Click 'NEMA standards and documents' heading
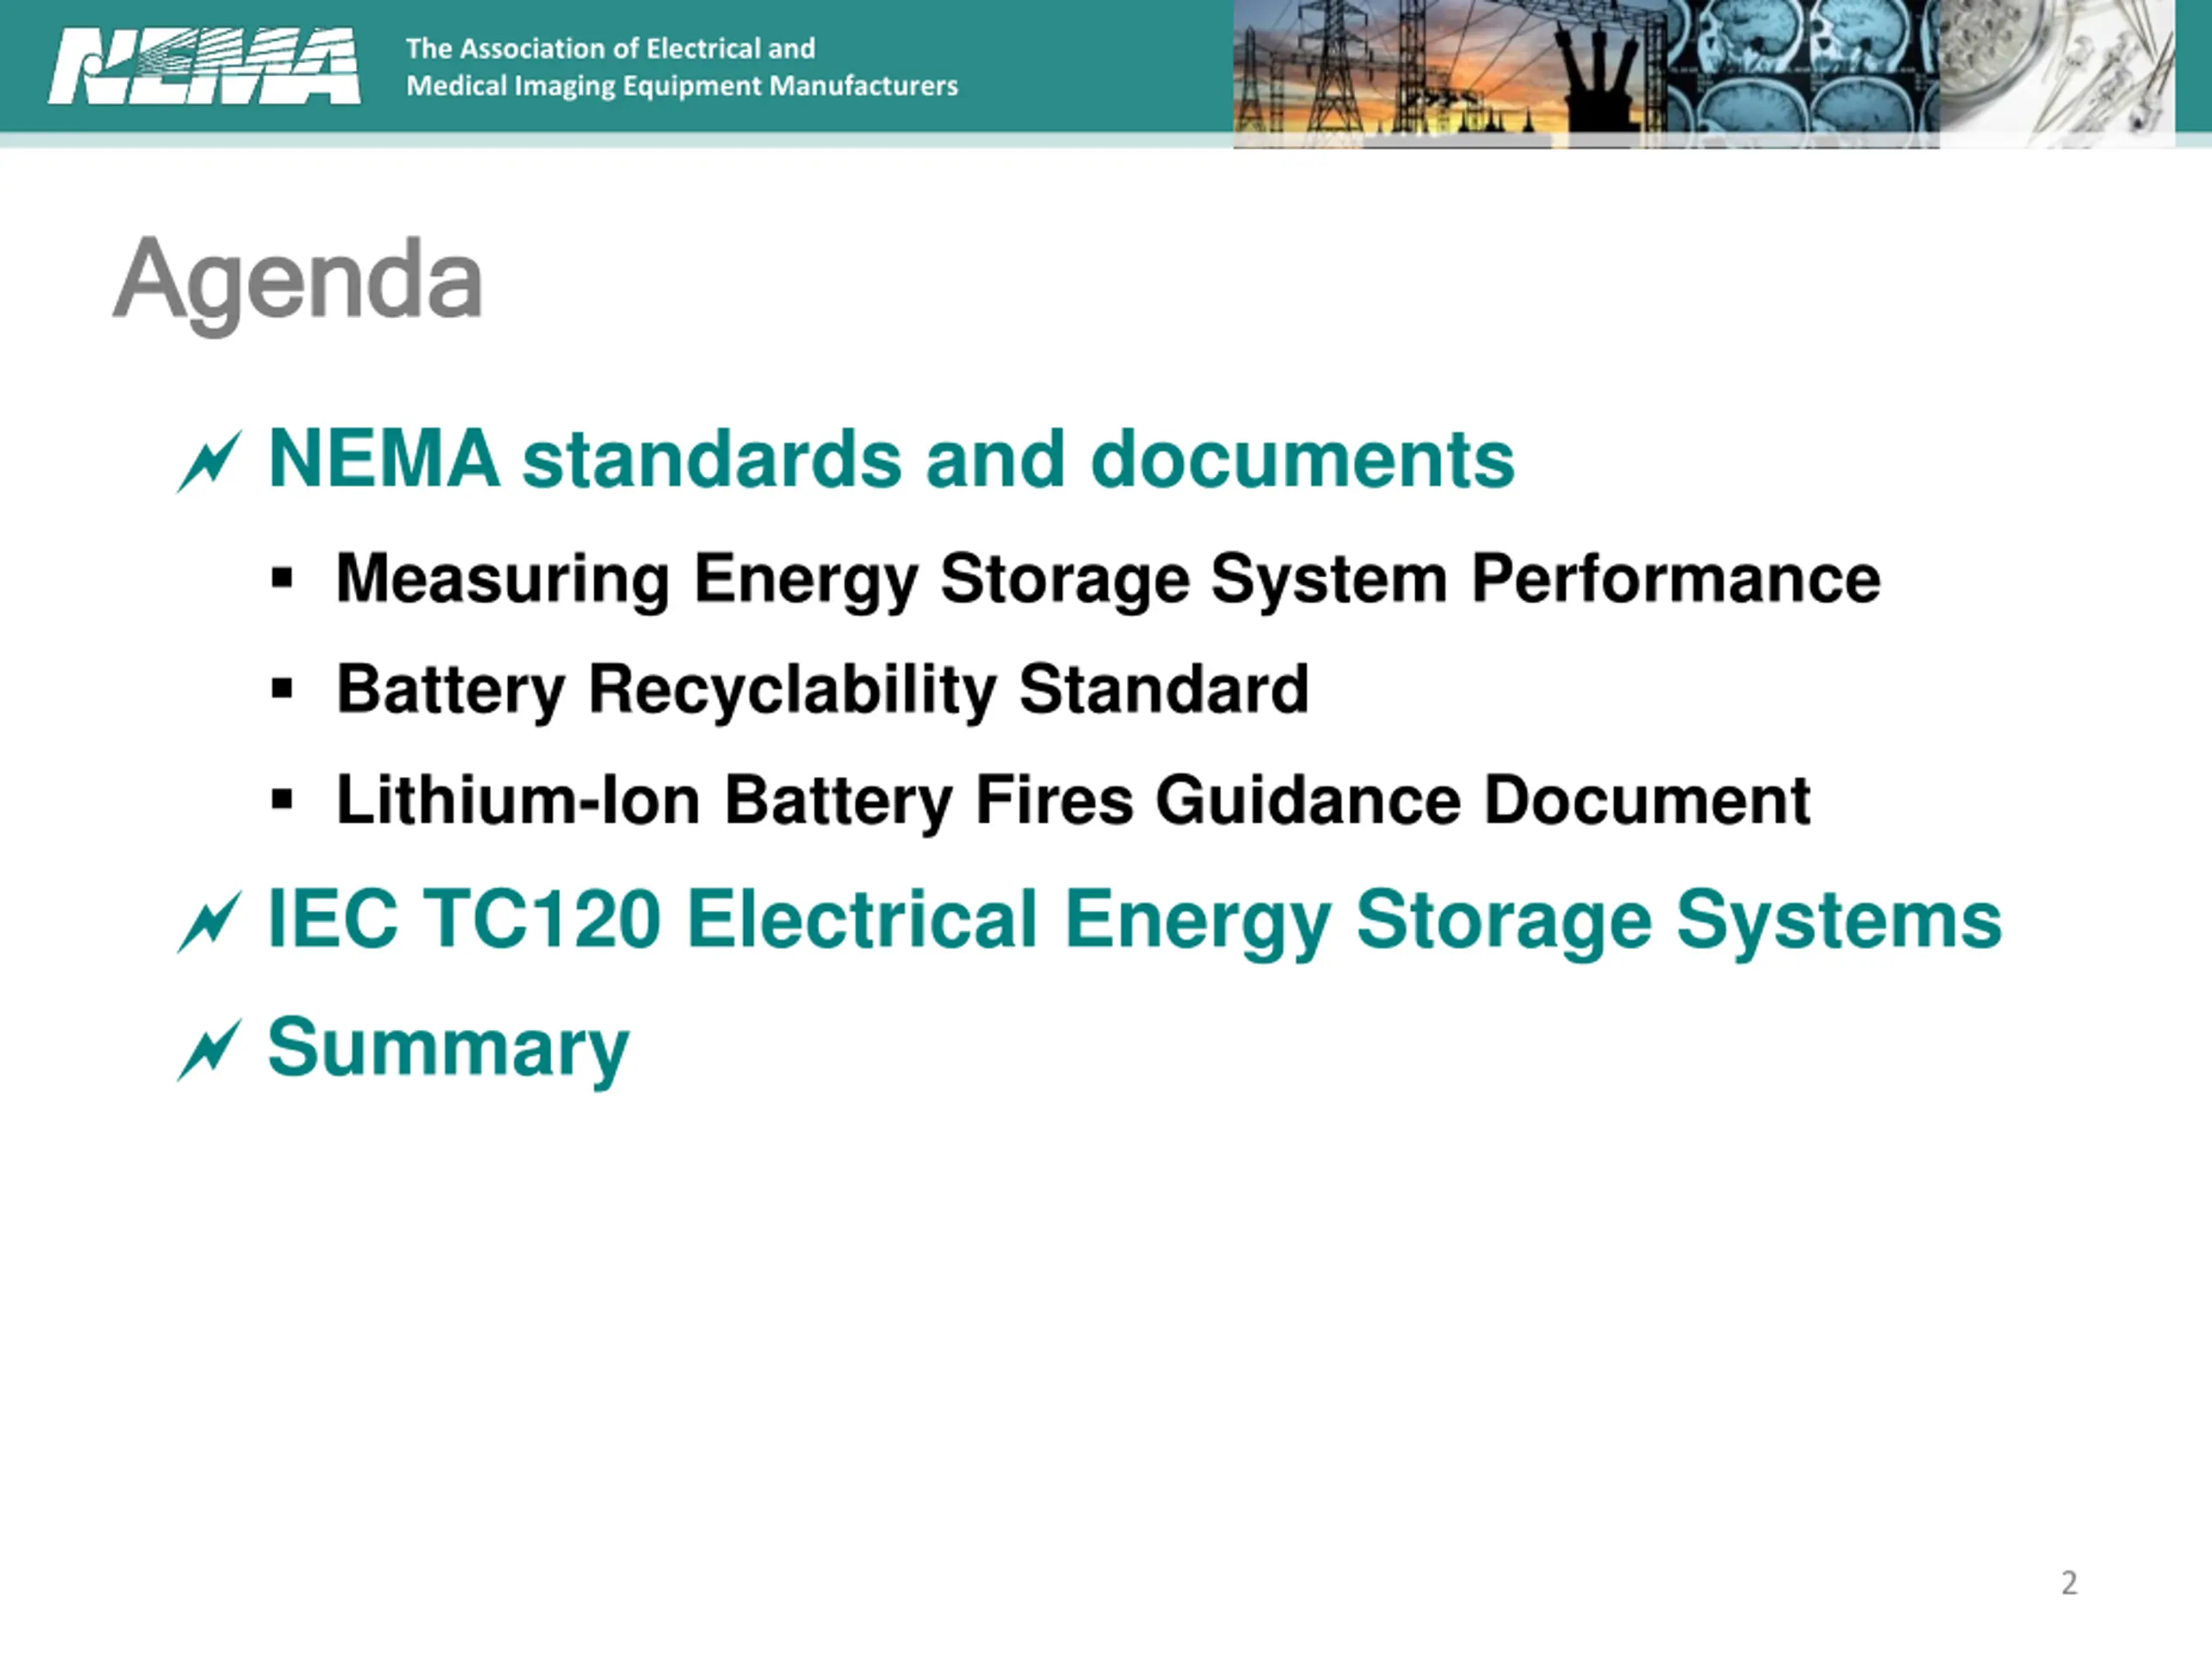 [x=892, y=460]
